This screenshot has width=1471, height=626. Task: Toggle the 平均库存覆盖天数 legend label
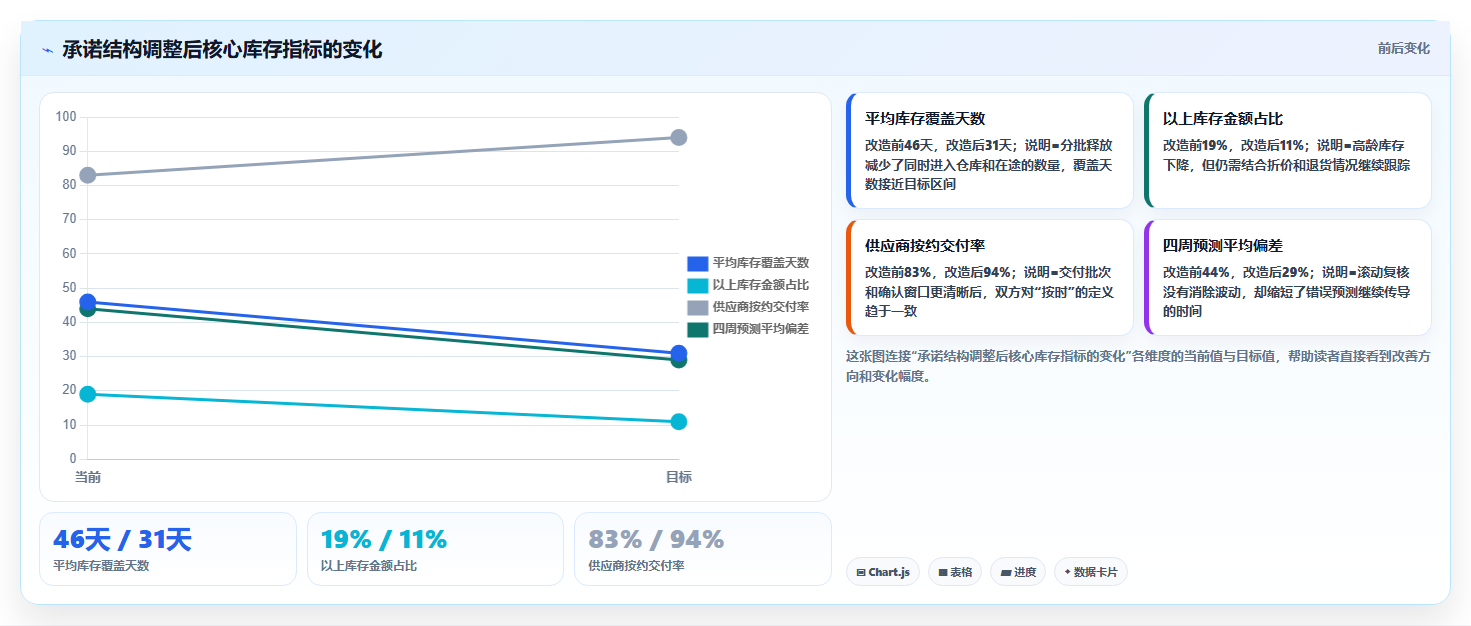coord(761,263)
